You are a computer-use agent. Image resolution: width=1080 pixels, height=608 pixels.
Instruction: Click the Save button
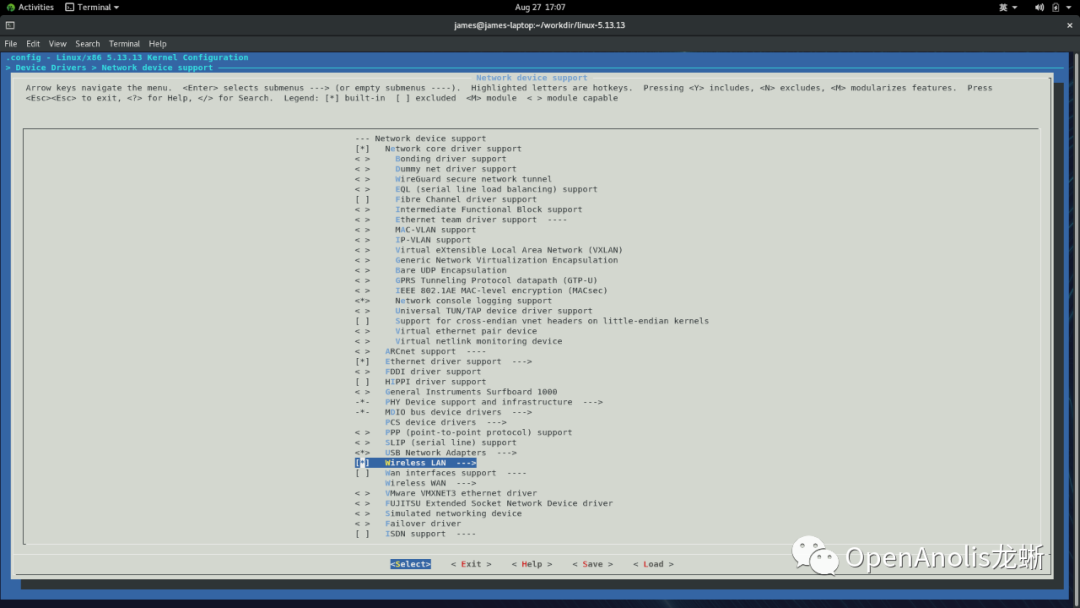(592, 564)
